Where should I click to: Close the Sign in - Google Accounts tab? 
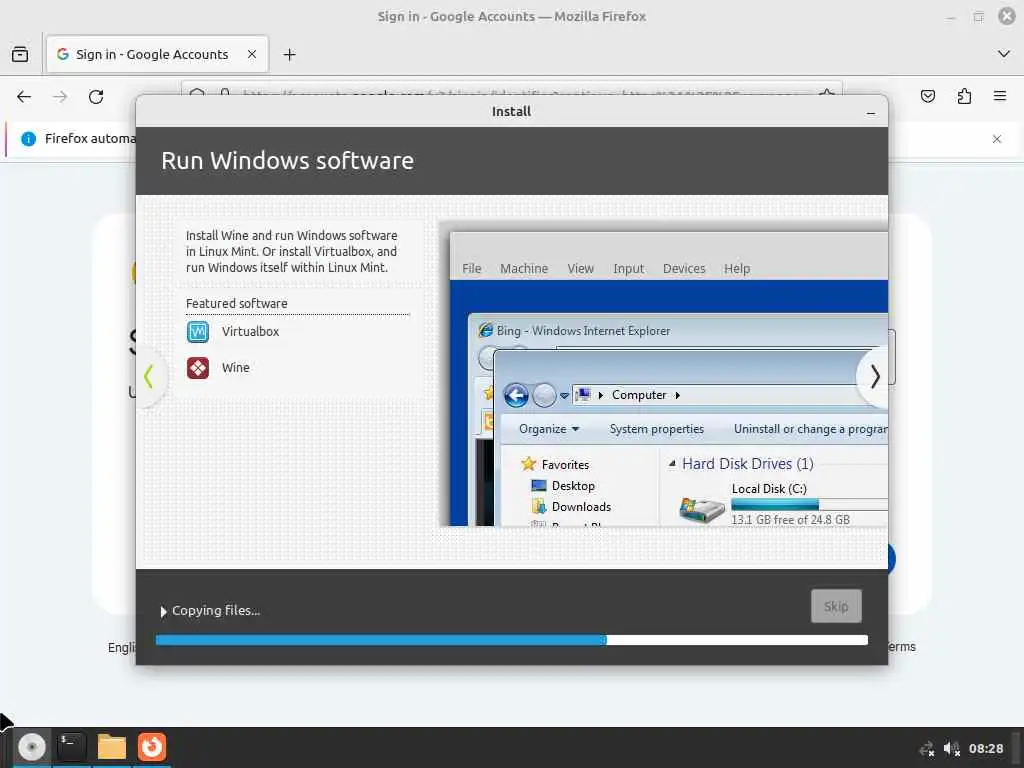252,54
